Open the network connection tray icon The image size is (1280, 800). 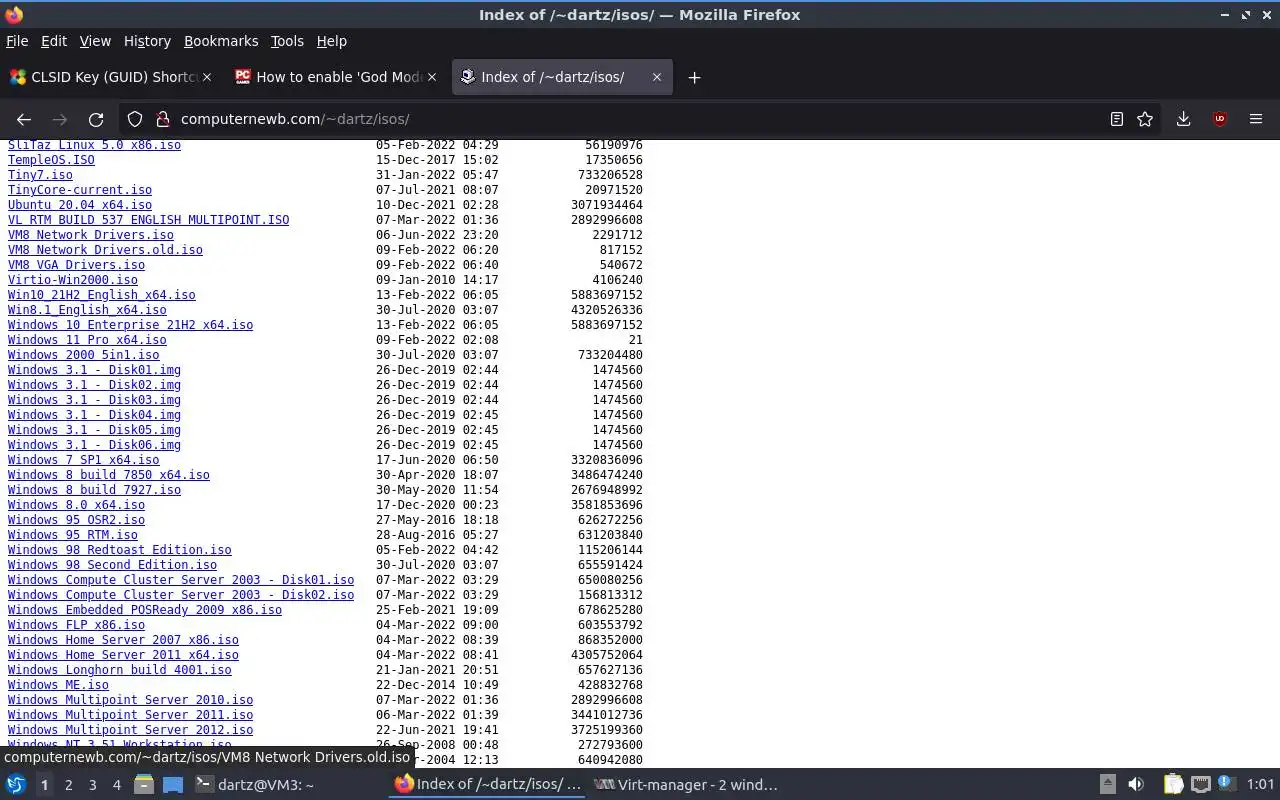(x=1200, y=784)
